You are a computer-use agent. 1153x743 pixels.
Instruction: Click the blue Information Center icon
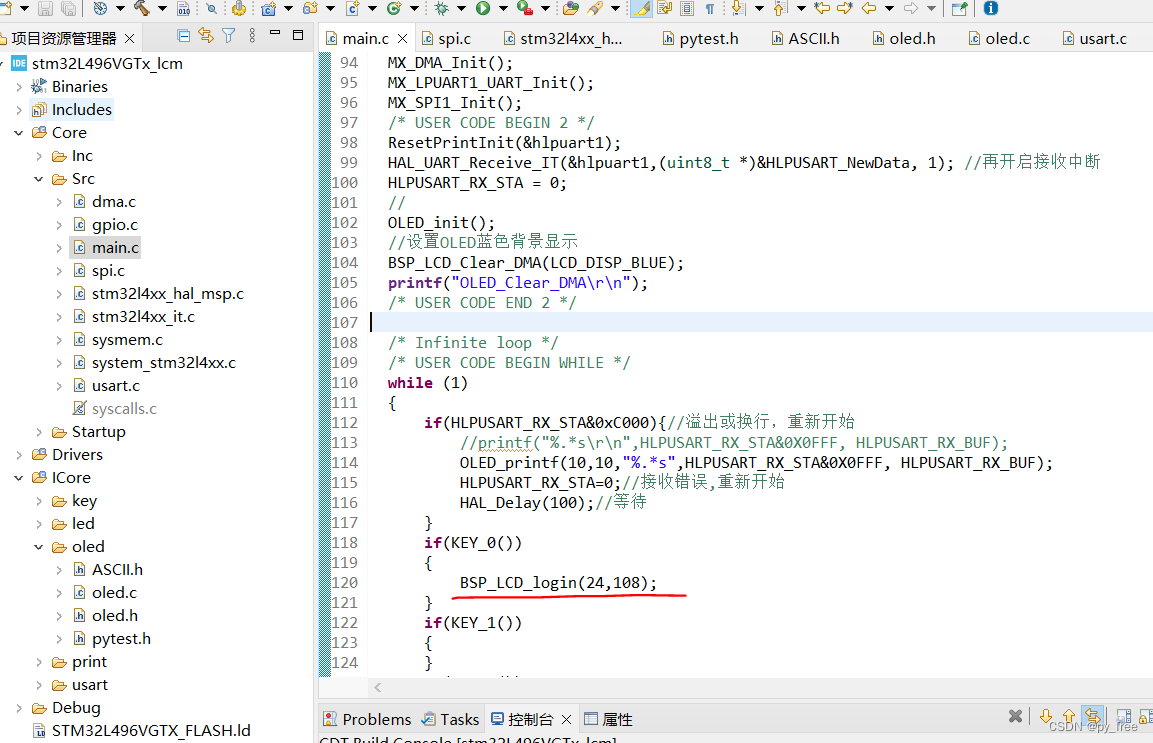point(991,9)
